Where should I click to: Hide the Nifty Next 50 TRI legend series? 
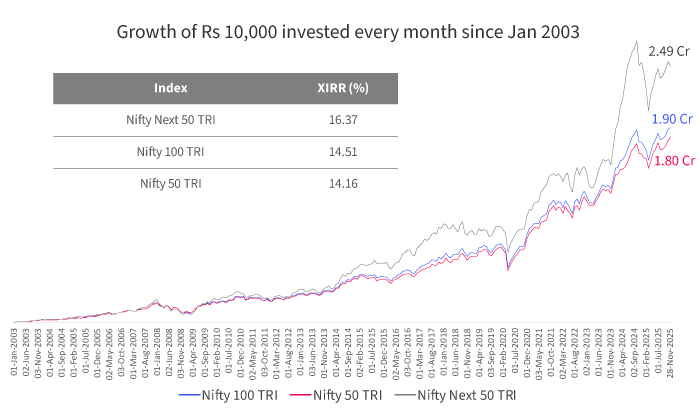(x=467, y=396)
